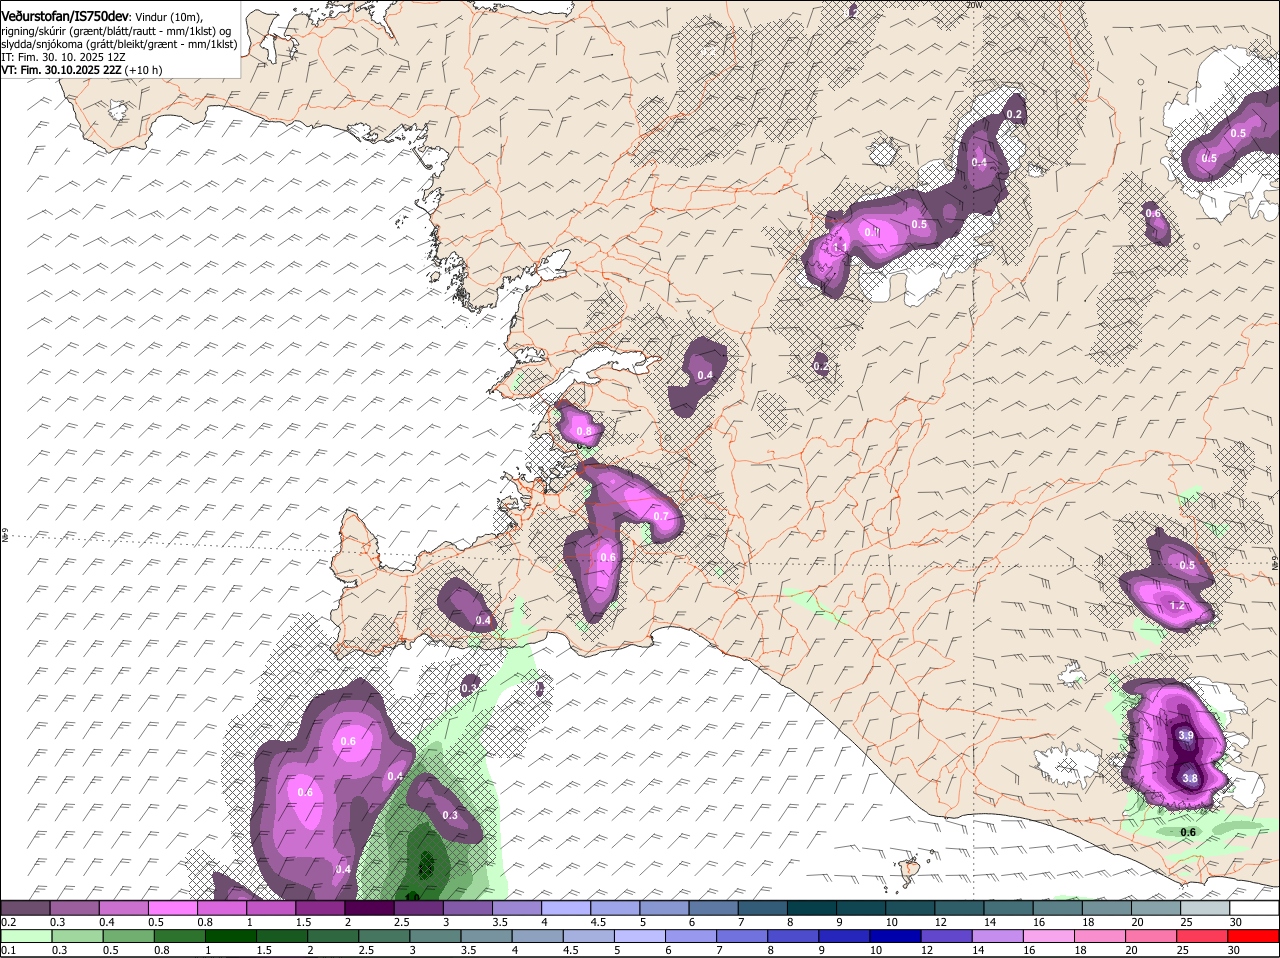Click the dark purple snow legend swatch labeled 2
This screenshot has width=1280, height=958.
(x=370, y=908)
